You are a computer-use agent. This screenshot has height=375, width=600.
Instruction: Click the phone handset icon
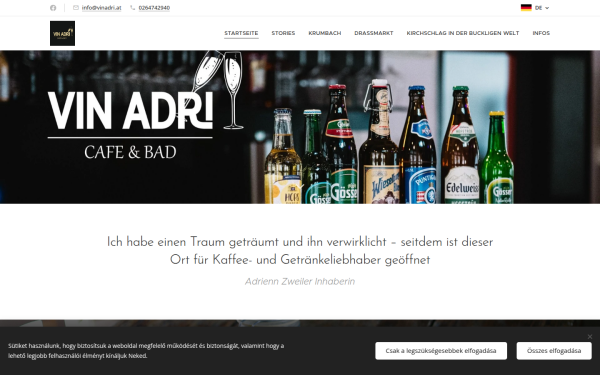133,8
